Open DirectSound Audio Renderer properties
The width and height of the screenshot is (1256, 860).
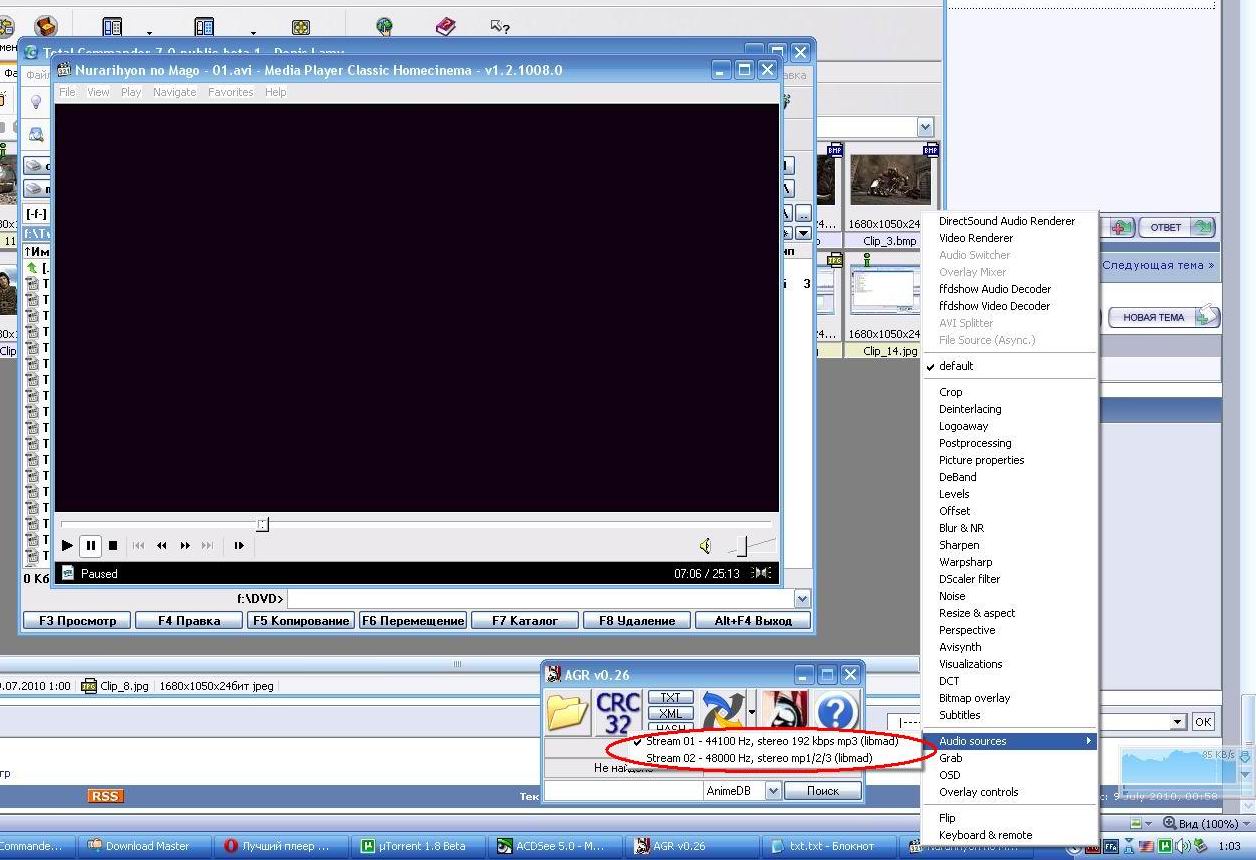(x=1009, y=221)
